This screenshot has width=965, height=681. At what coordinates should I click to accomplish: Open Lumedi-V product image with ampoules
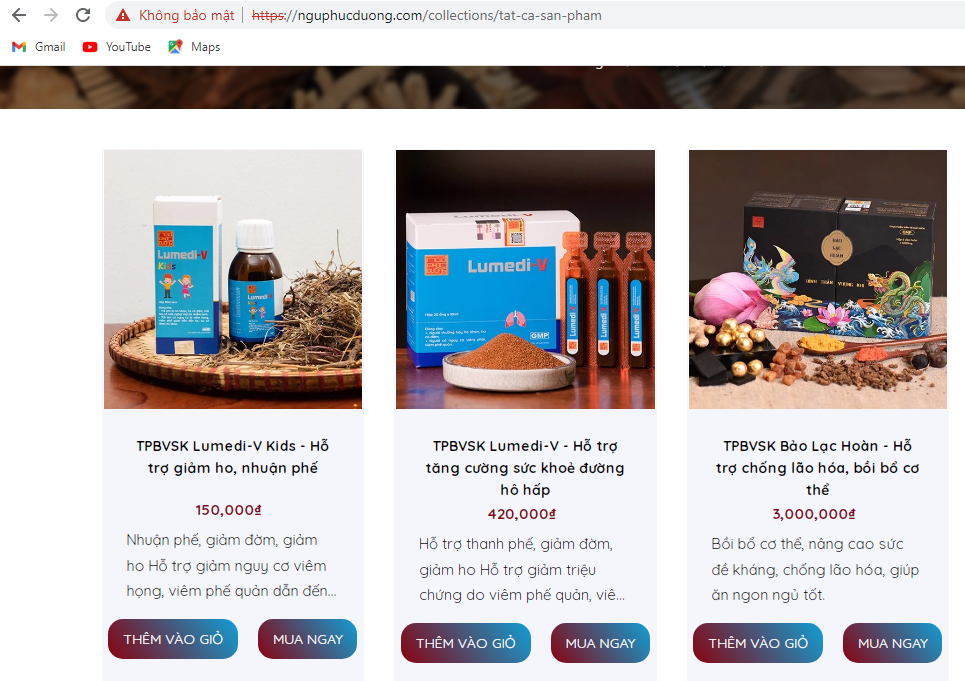525,279
